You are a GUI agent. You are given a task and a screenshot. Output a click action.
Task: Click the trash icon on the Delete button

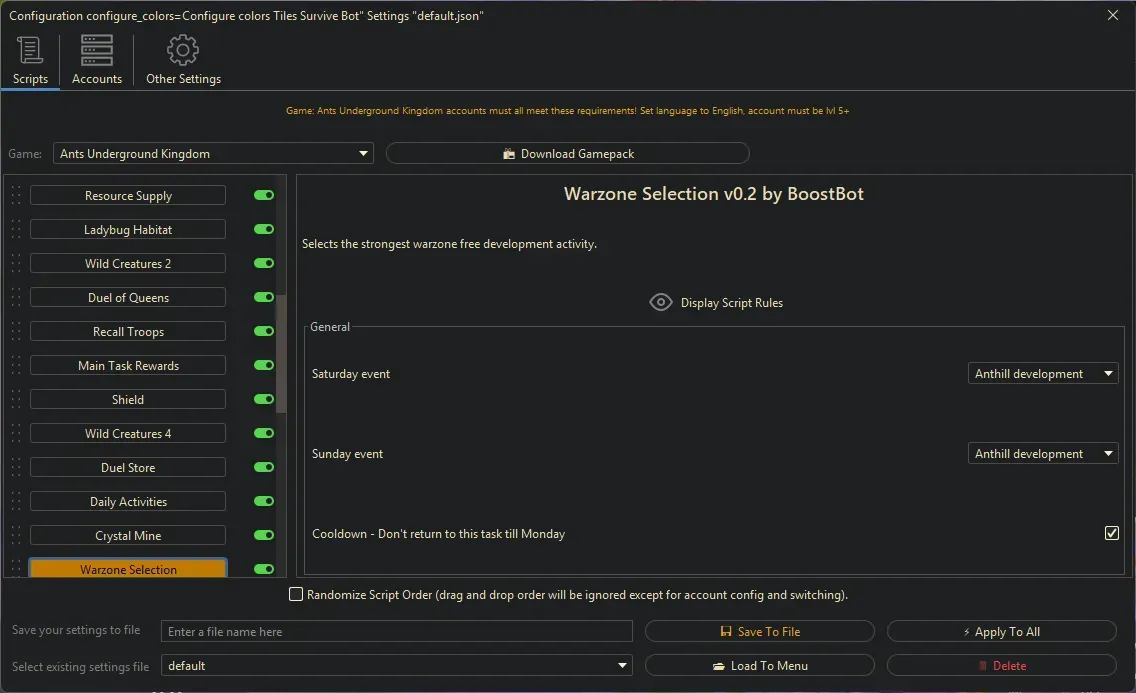985,665
